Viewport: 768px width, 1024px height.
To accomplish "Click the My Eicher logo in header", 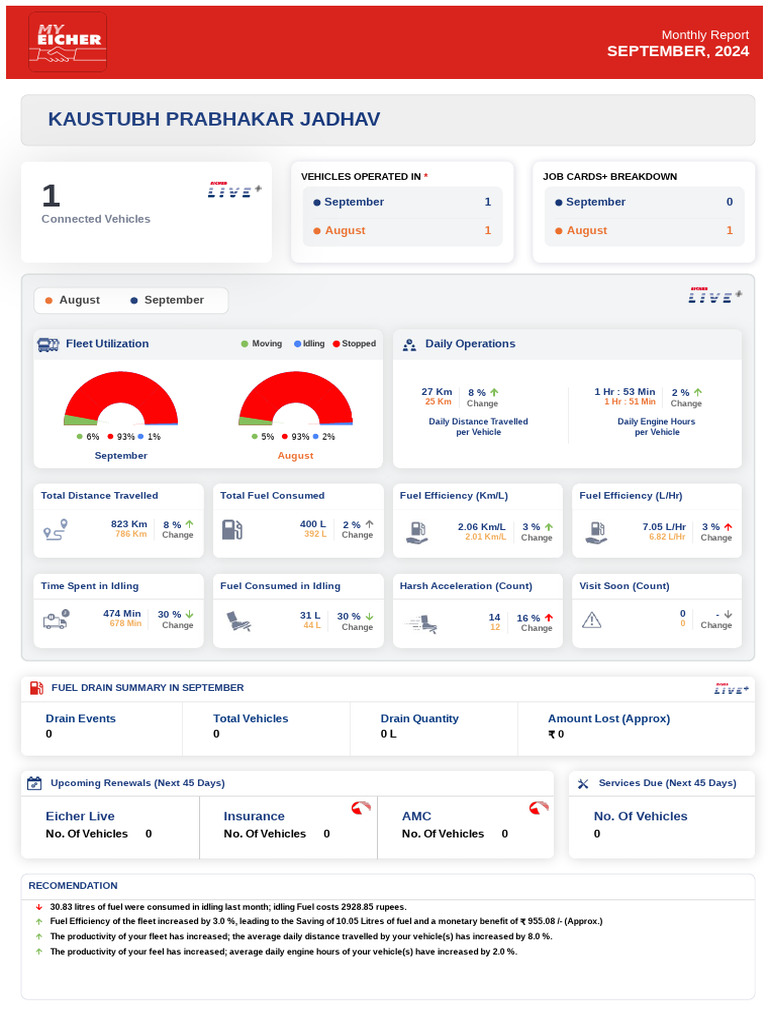I will (x=68, y=42).
